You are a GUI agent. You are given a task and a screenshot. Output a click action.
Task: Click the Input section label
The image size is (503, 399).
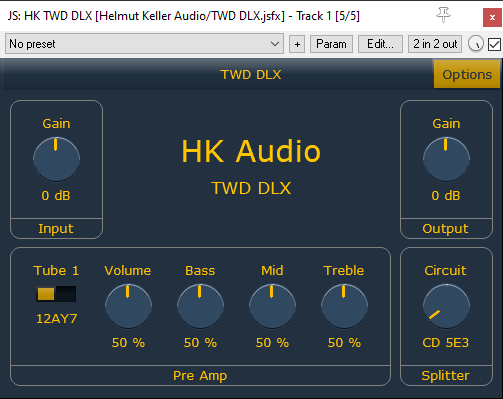(56, 229)
